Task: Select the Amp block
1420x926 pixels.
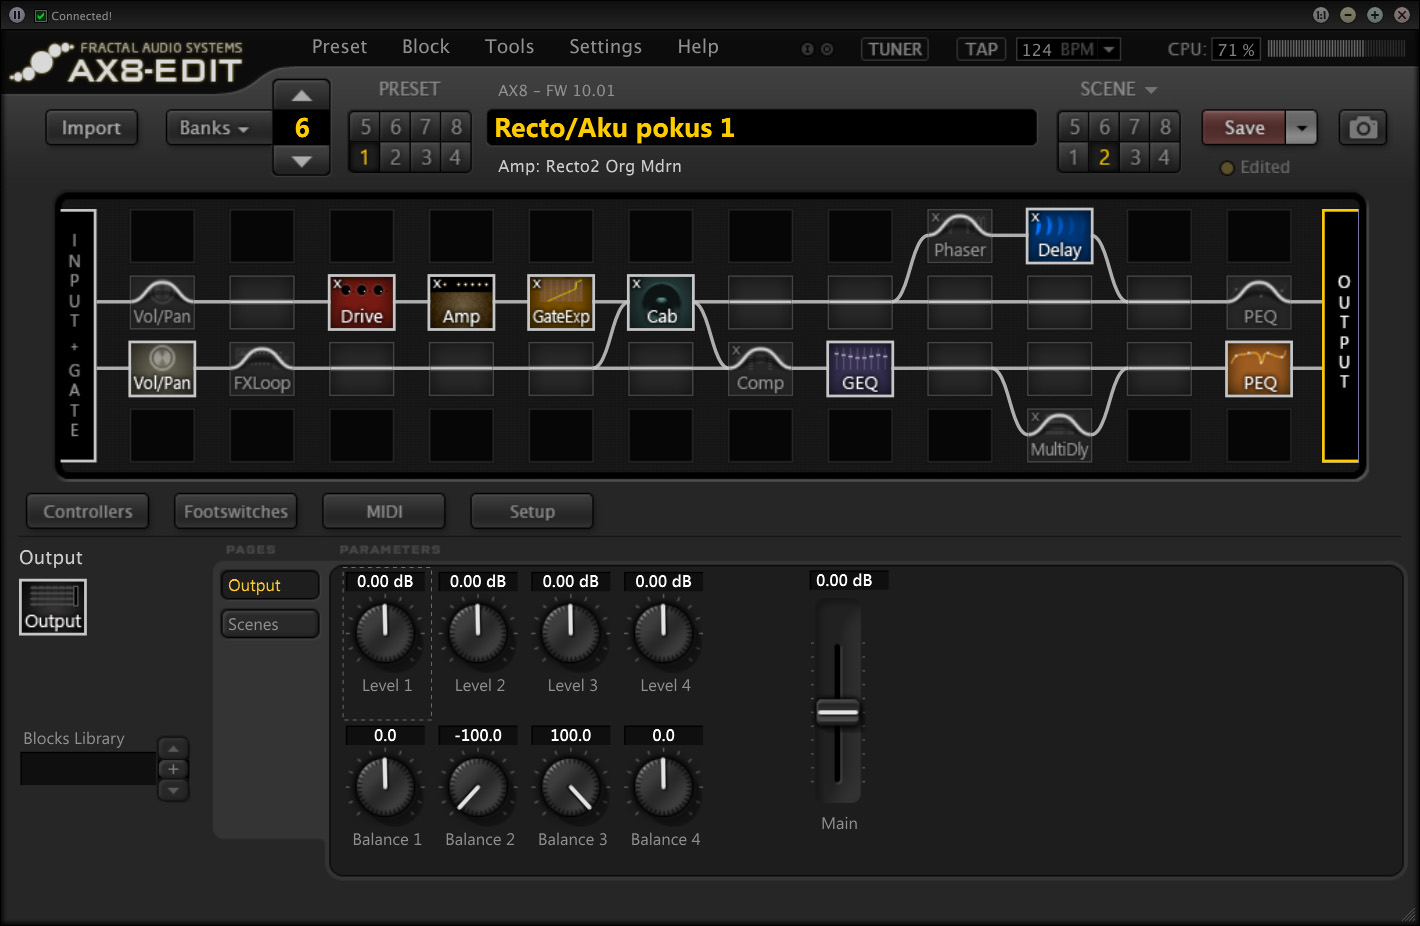Action: pyautogui.click(x=461, y=302)
